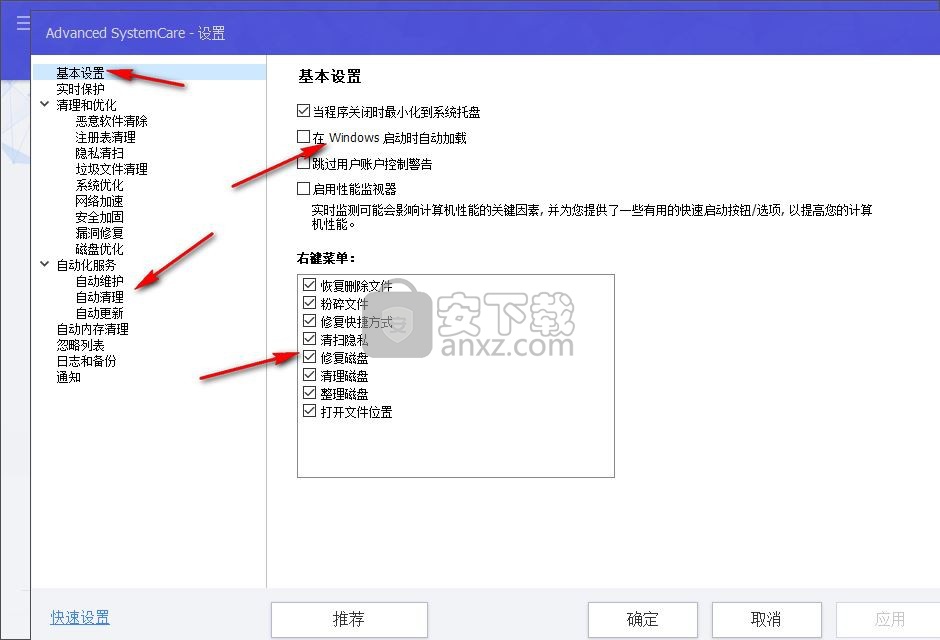
Task: Open the hamburger menu icon
Action: pyautogui.click(x=23, y=24)
